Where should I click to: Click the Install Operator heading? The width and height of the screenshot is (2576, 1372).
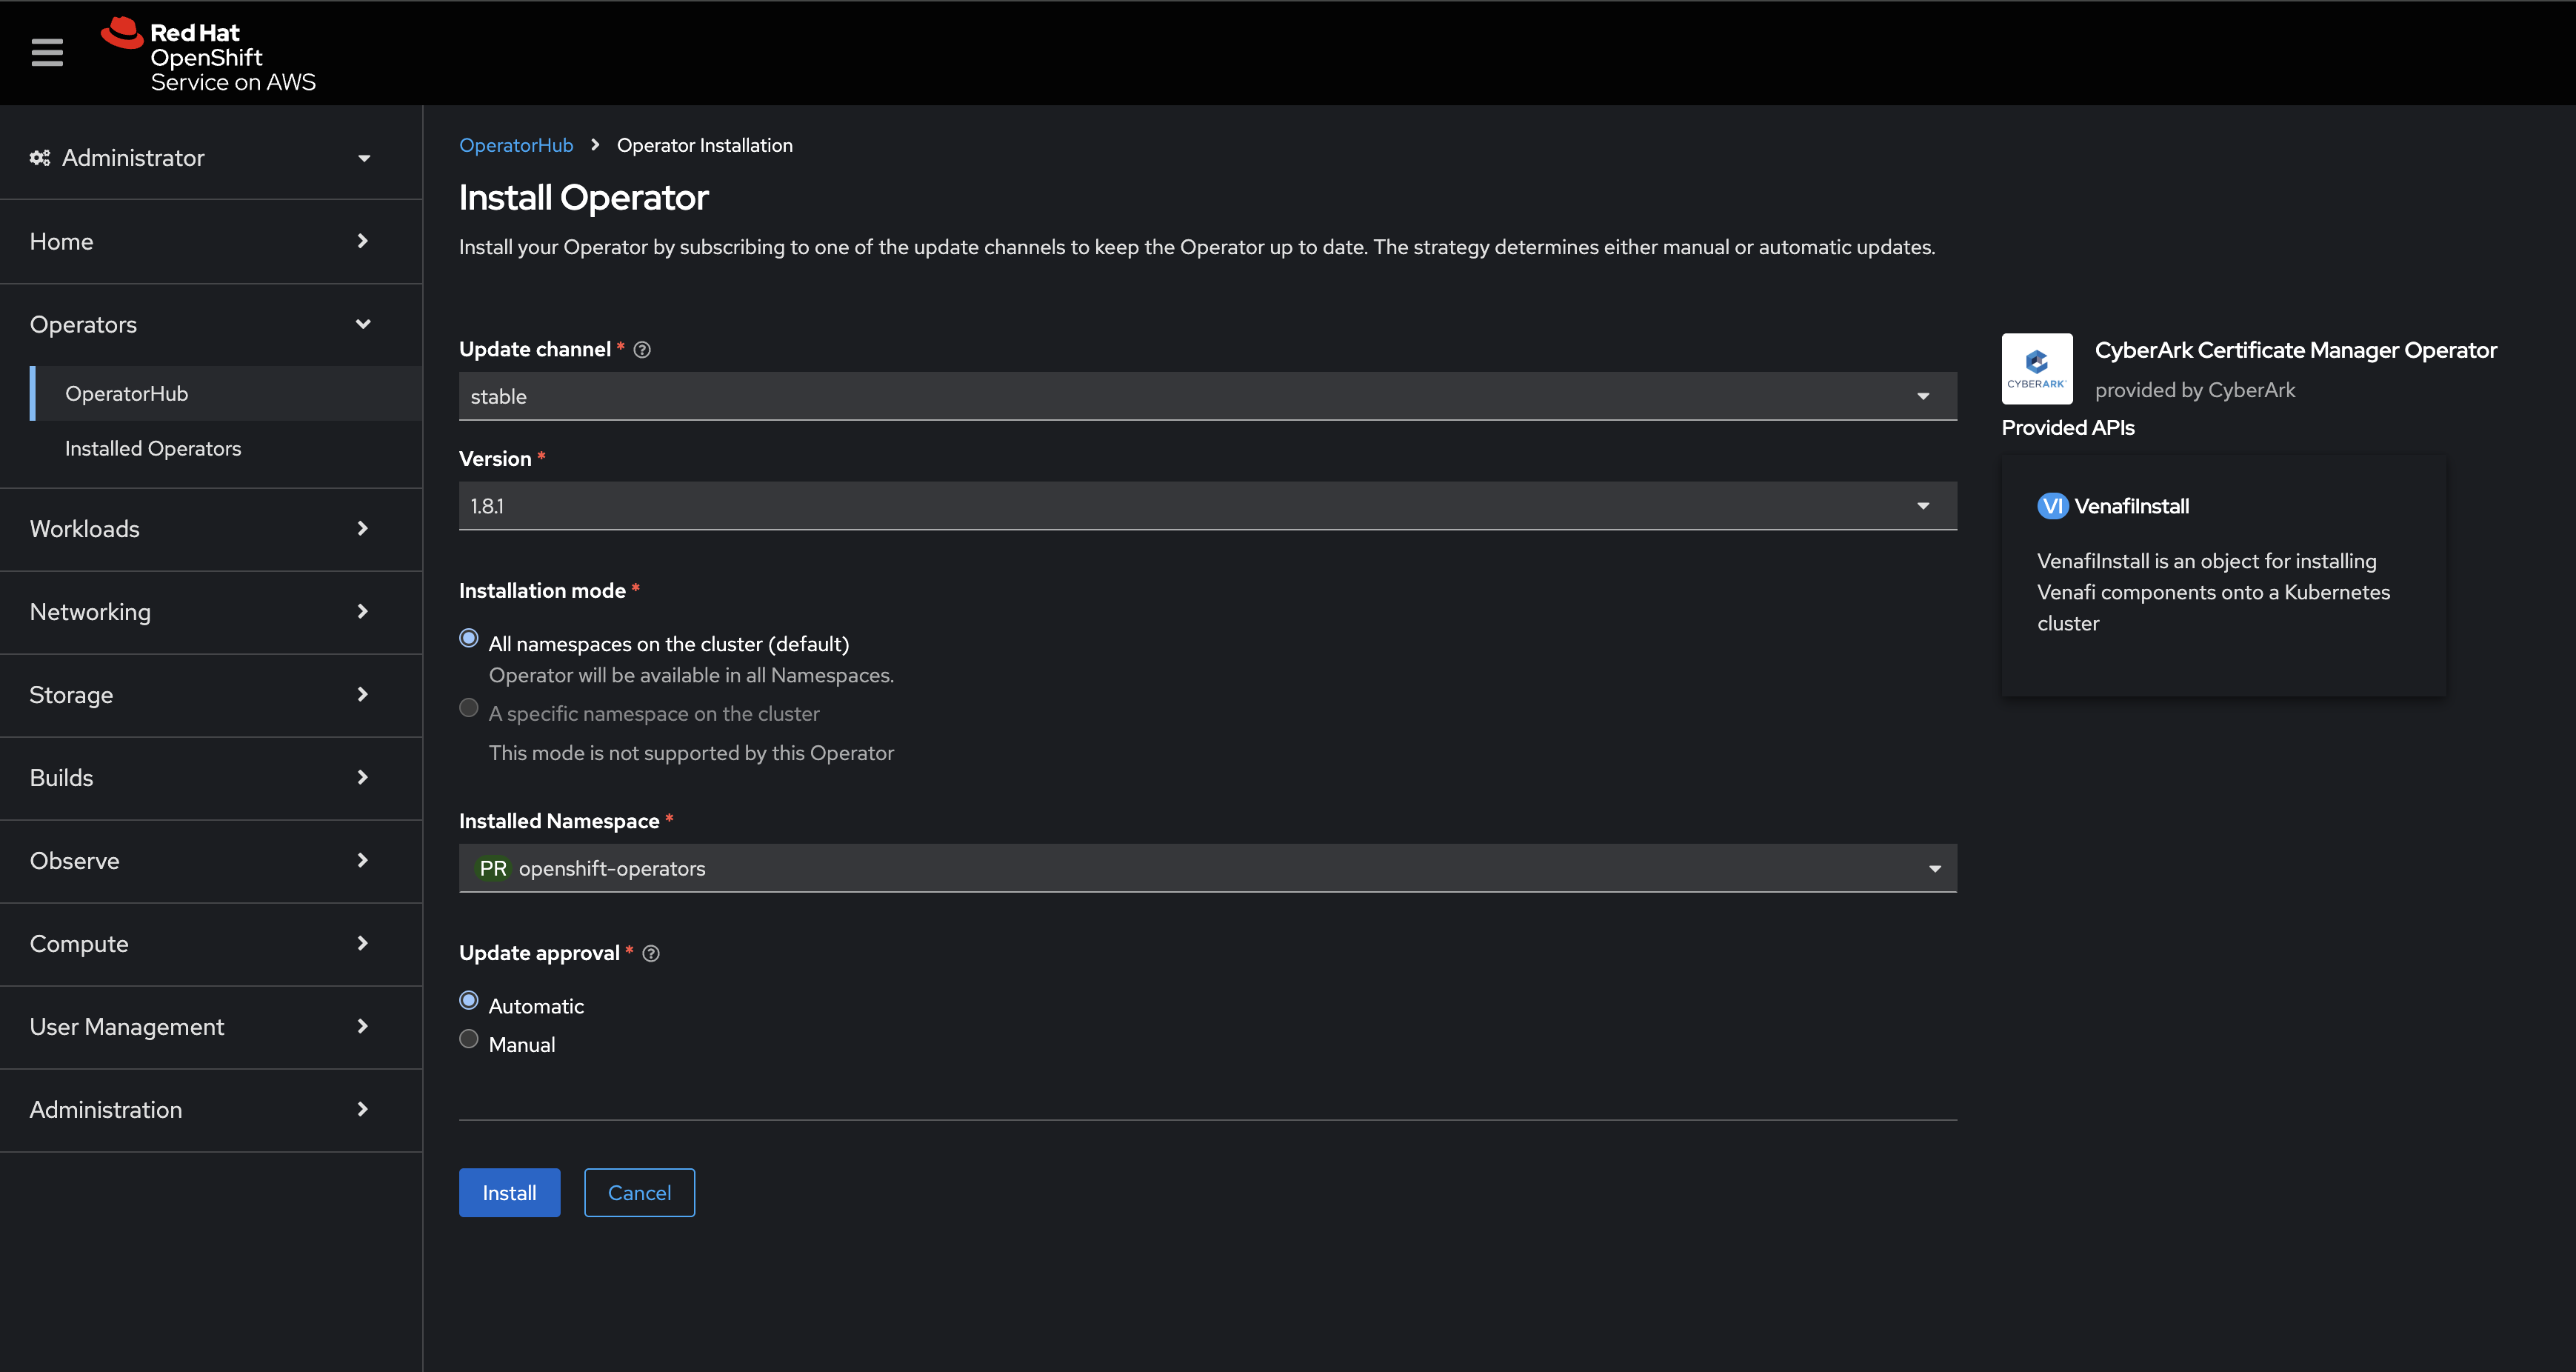(x=584, y=198)
